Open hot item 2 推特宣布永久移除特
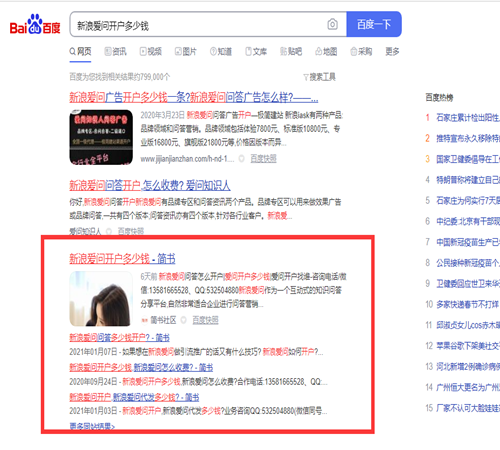Image resolution: width=500 pixels, height=450 pixels. pos(468,138)
